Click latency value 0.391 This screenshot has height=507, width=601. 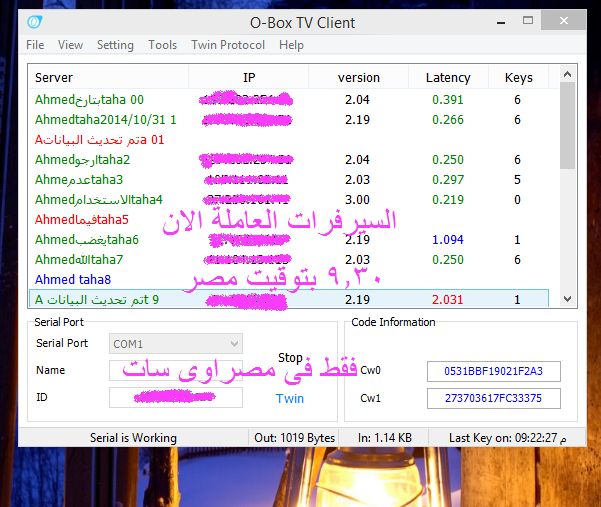click(x=448, y=100)
